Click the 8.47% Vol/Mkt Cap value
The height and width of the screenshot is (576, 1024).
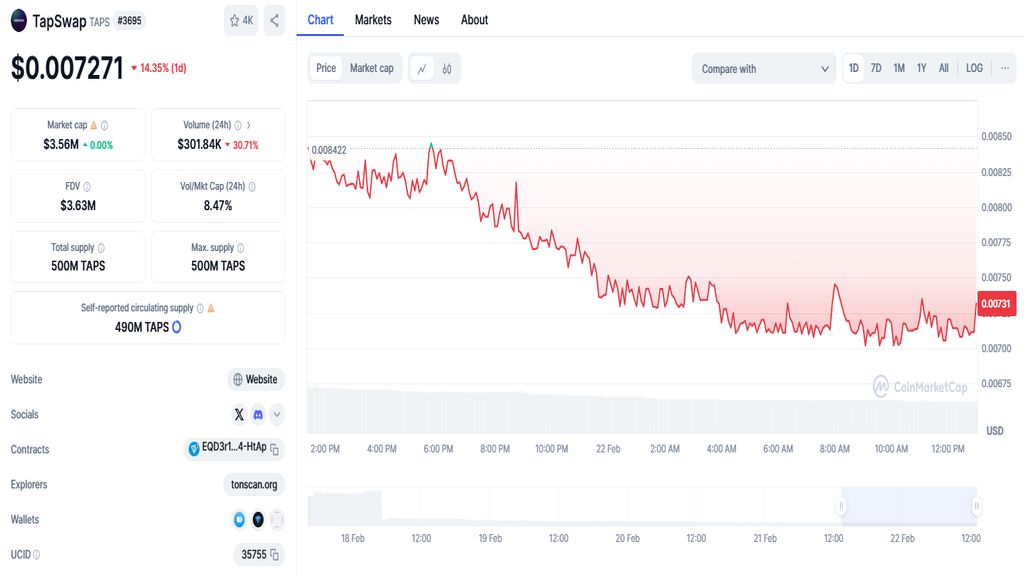coord(217,206)
